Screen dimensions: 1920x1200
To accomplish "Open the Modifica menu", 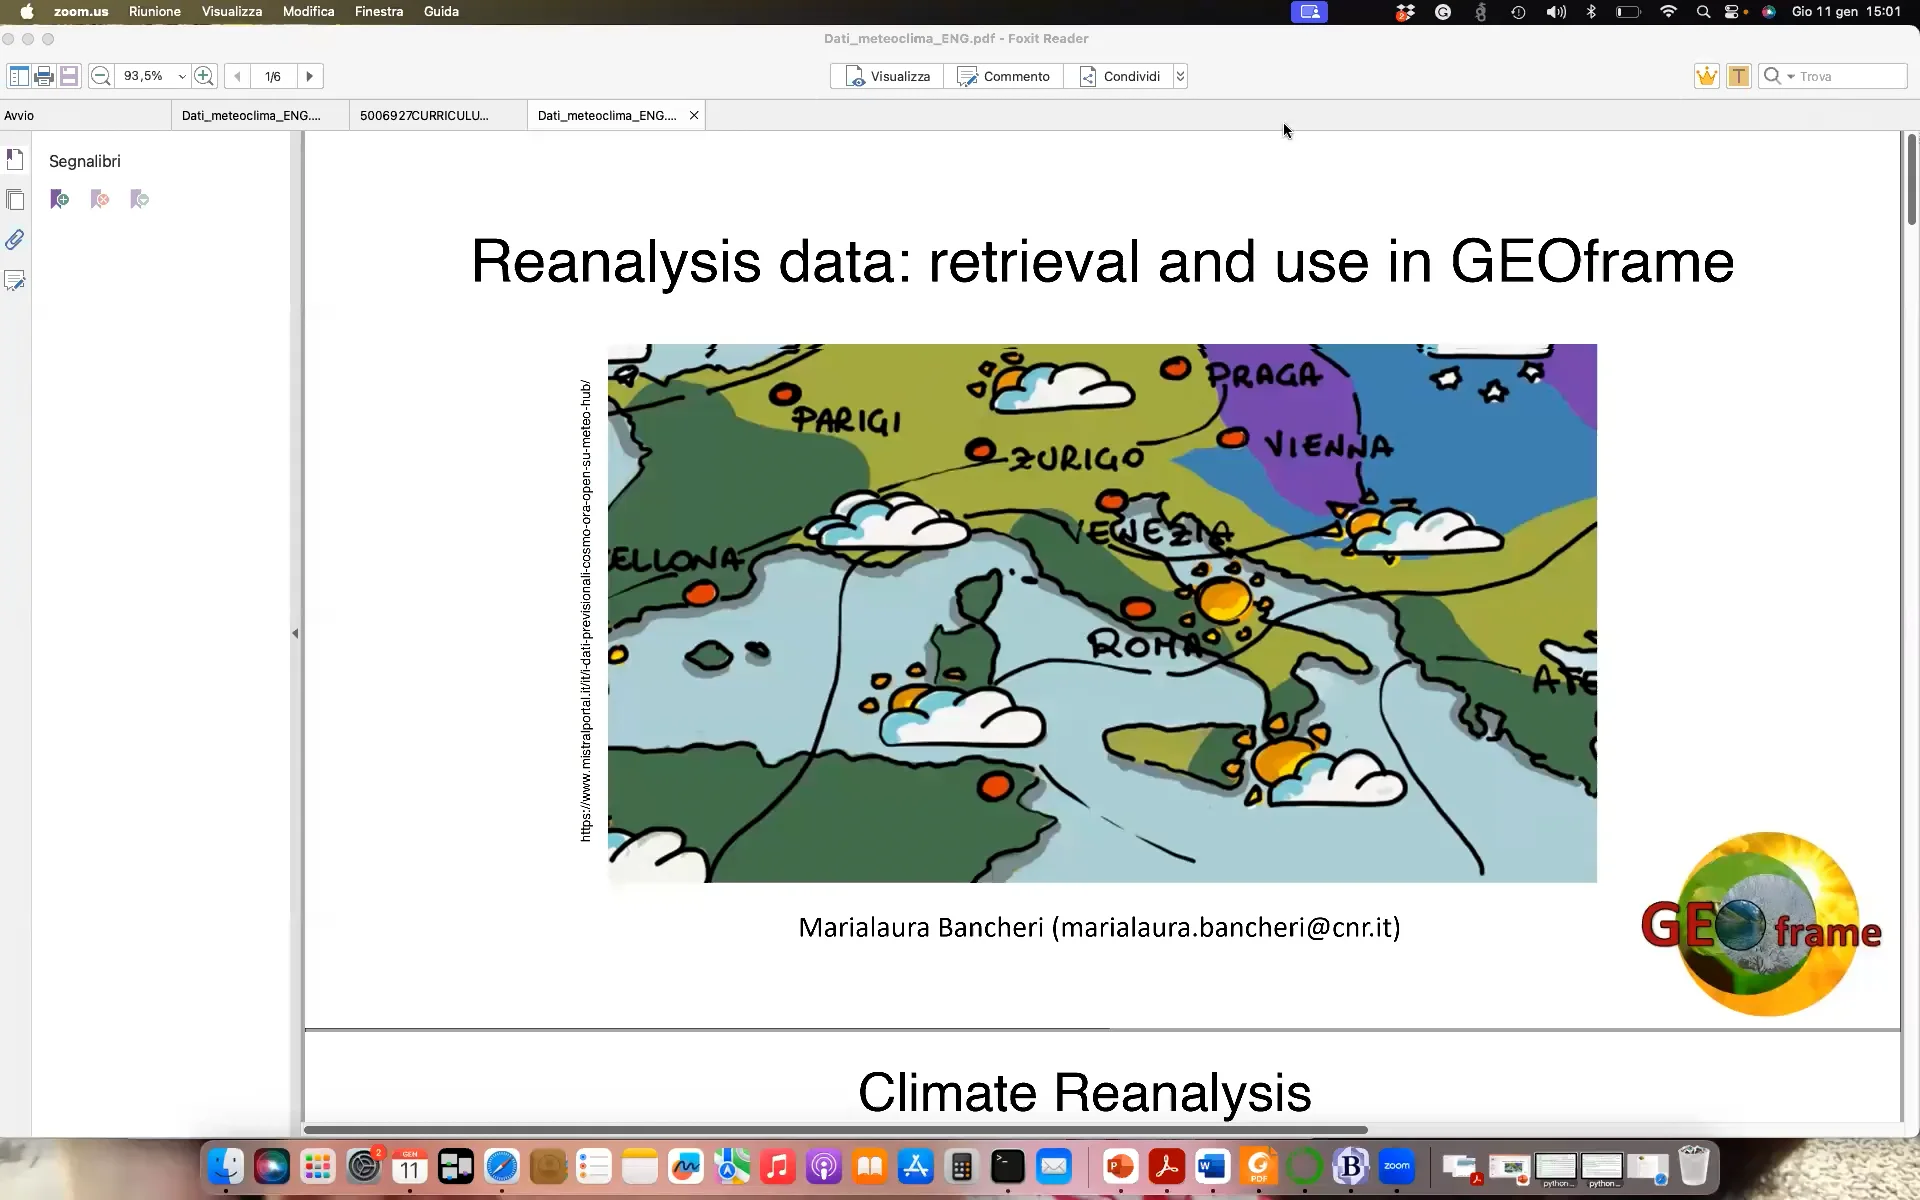I will (x=308, y=12).
